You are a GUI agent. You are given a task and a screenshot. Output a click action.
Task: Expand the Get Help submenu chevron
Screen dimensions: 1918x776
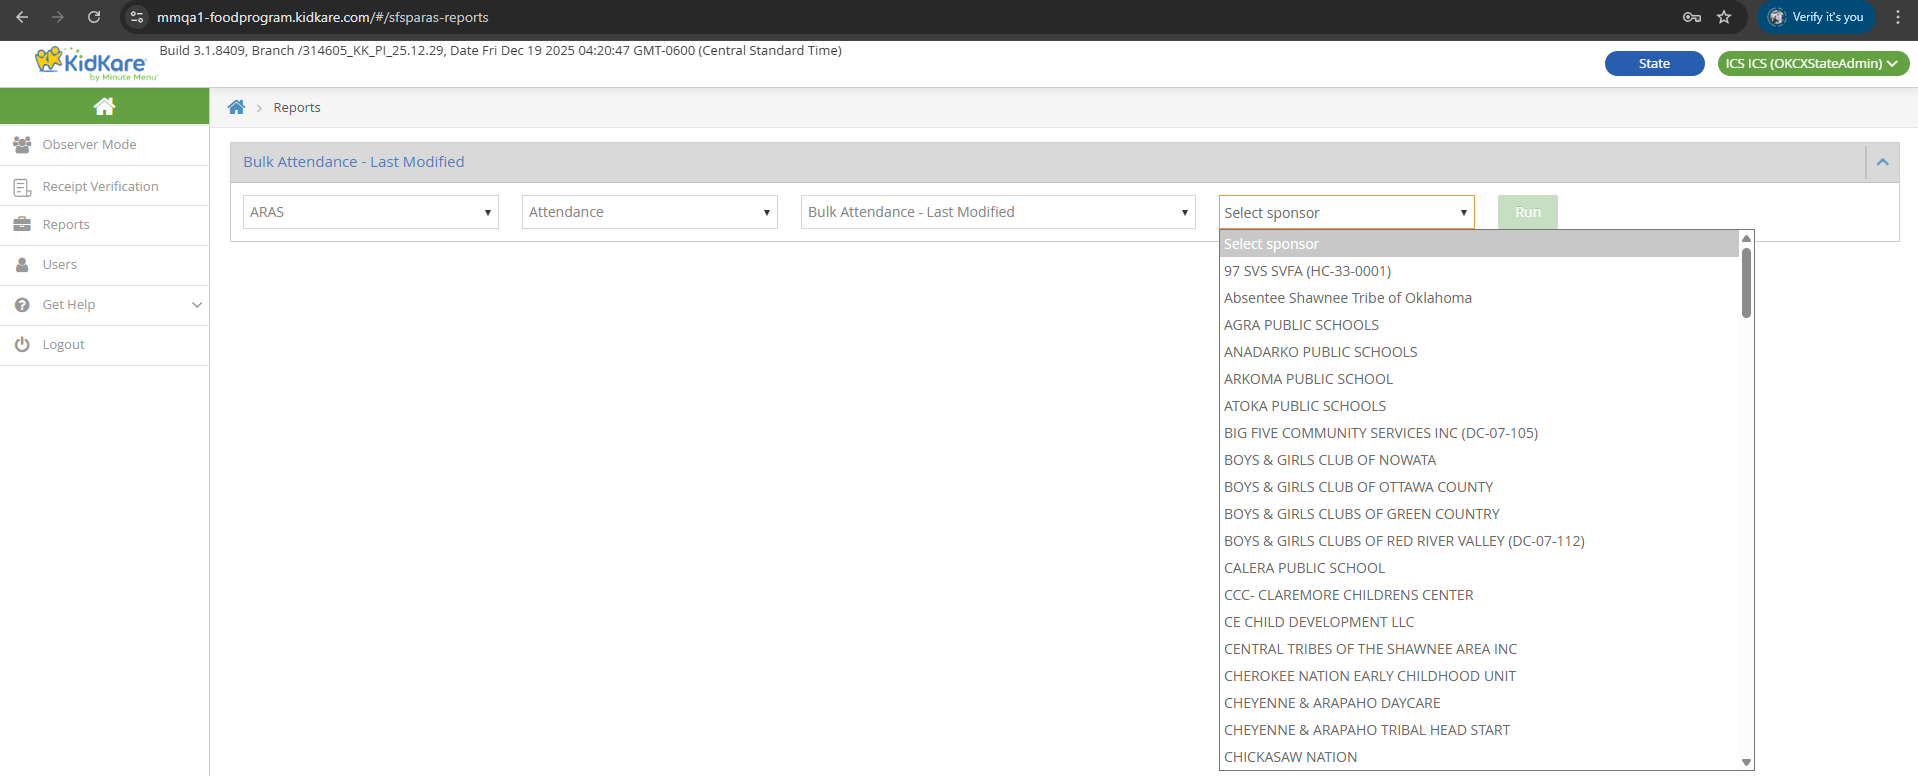[197, 305]
